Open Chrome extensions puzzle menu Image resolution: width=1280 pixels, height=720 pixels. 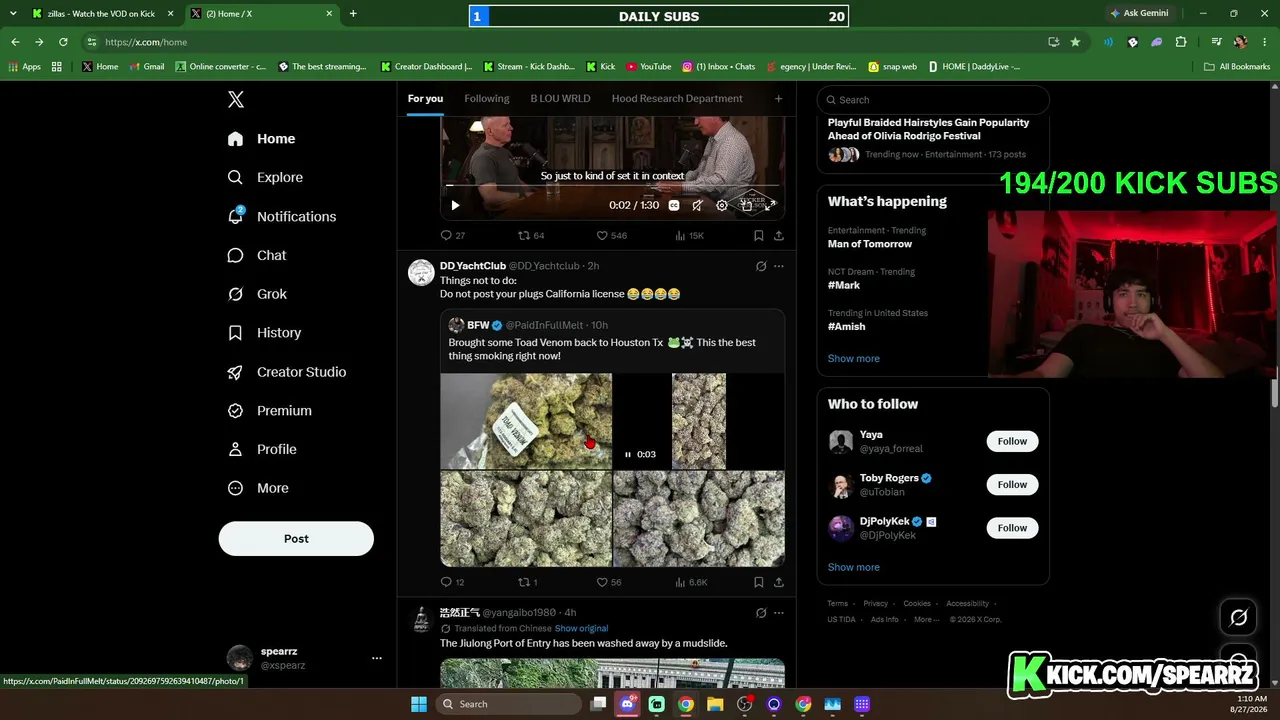pos(1181,42)
